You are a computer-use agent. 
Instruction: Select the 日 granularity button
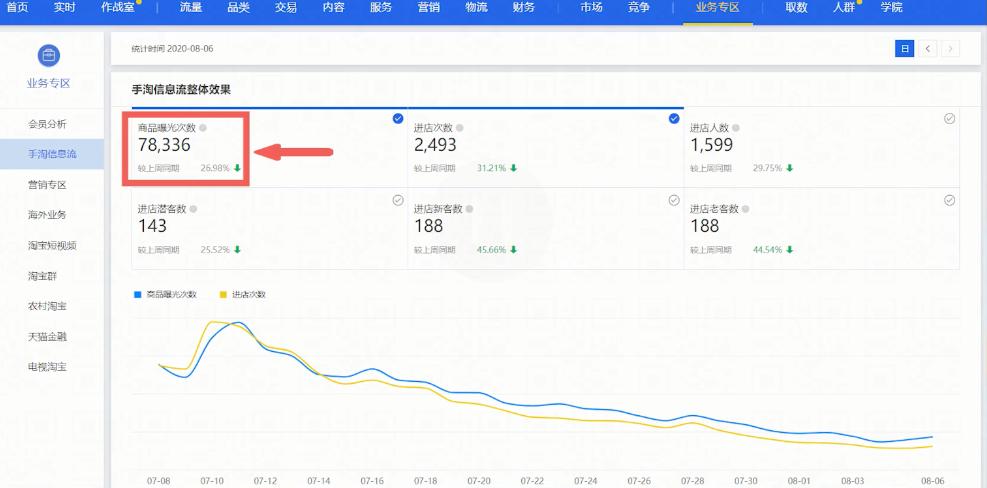click(x=905, y=49)
